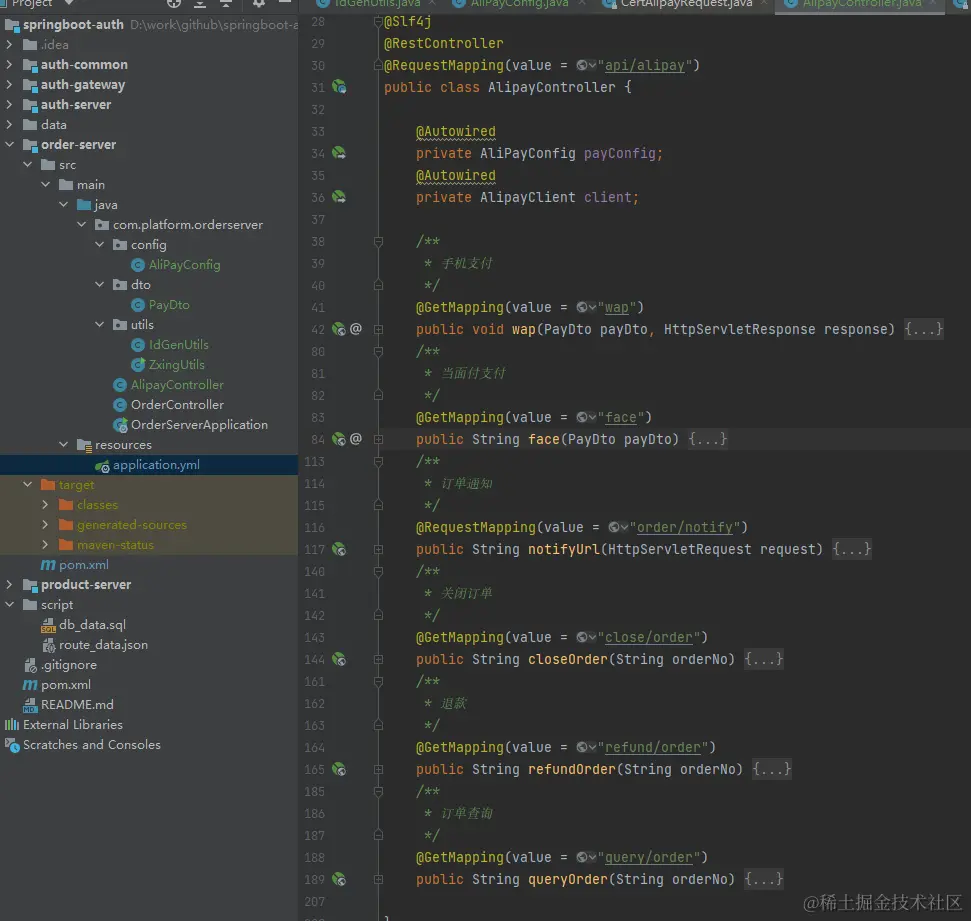Expand the auth-common module

pos(9,64)
